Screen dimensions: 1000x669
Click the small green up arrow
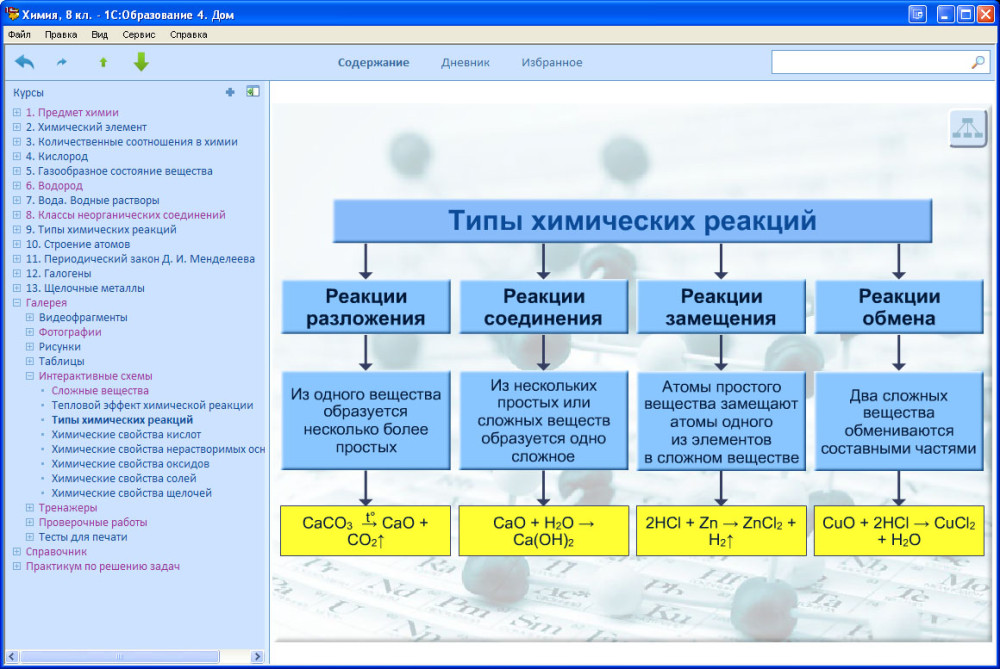(x=103, y=62)
